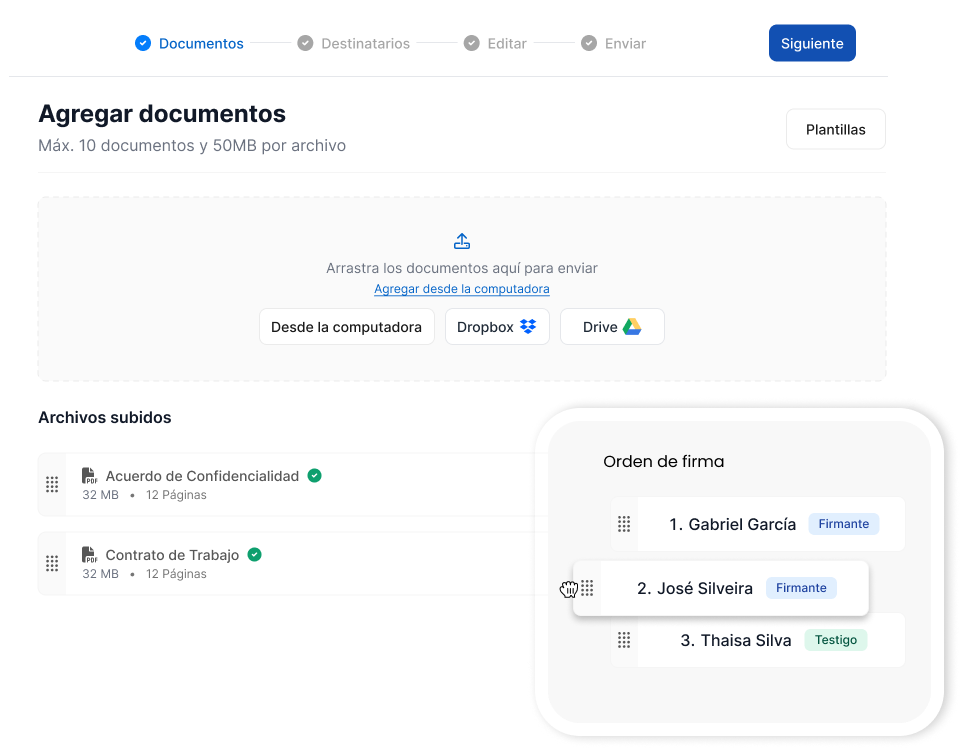Open Agregar desde la computadora link
The width and height of the screenshot is (960, 748).
[x=461, y=288]
